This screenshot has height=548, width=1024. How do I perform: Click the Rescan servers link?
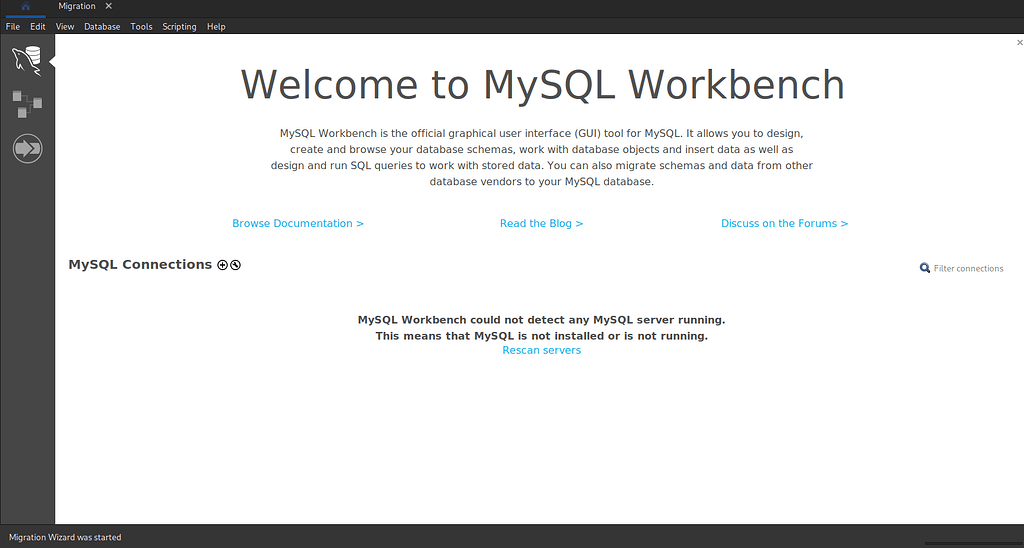tap(541, 351)
